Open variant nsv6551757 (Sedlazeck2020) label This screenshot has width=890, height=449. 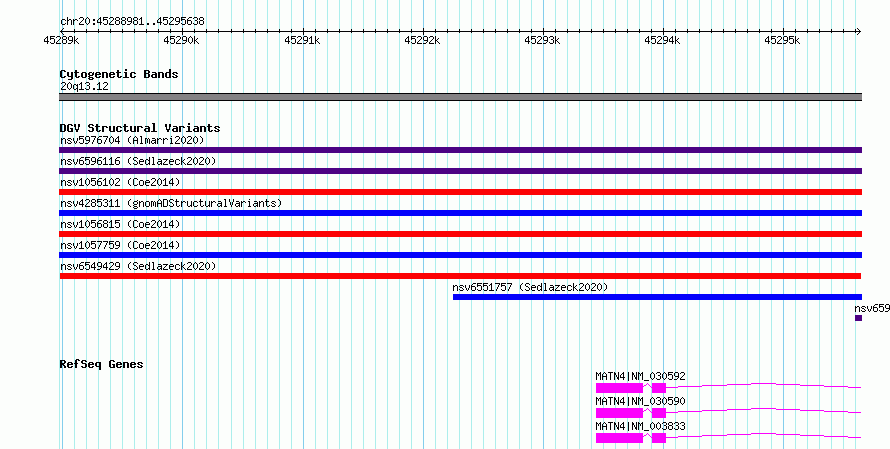tap(530, 287)
